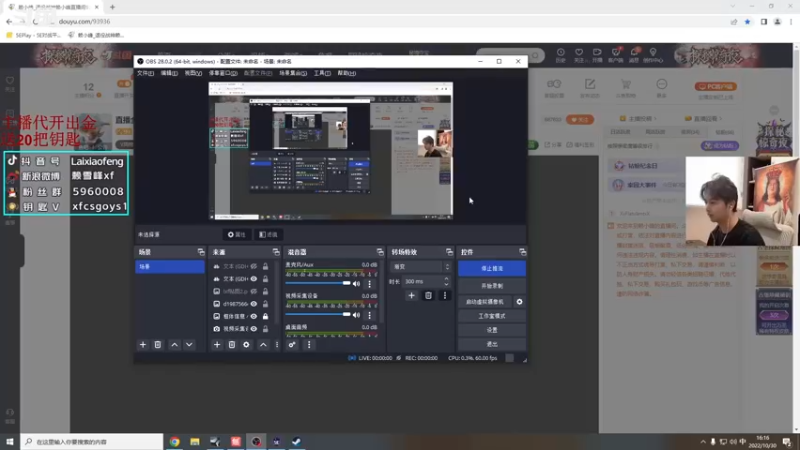Click the OBS Studio taskbar icon

tap(256, 442)
